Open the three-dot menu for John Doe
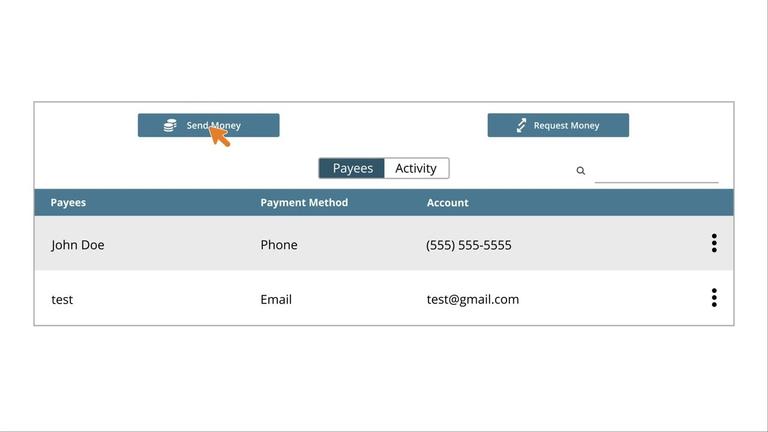This screenshot has width=768, height=432. point(714,243)
